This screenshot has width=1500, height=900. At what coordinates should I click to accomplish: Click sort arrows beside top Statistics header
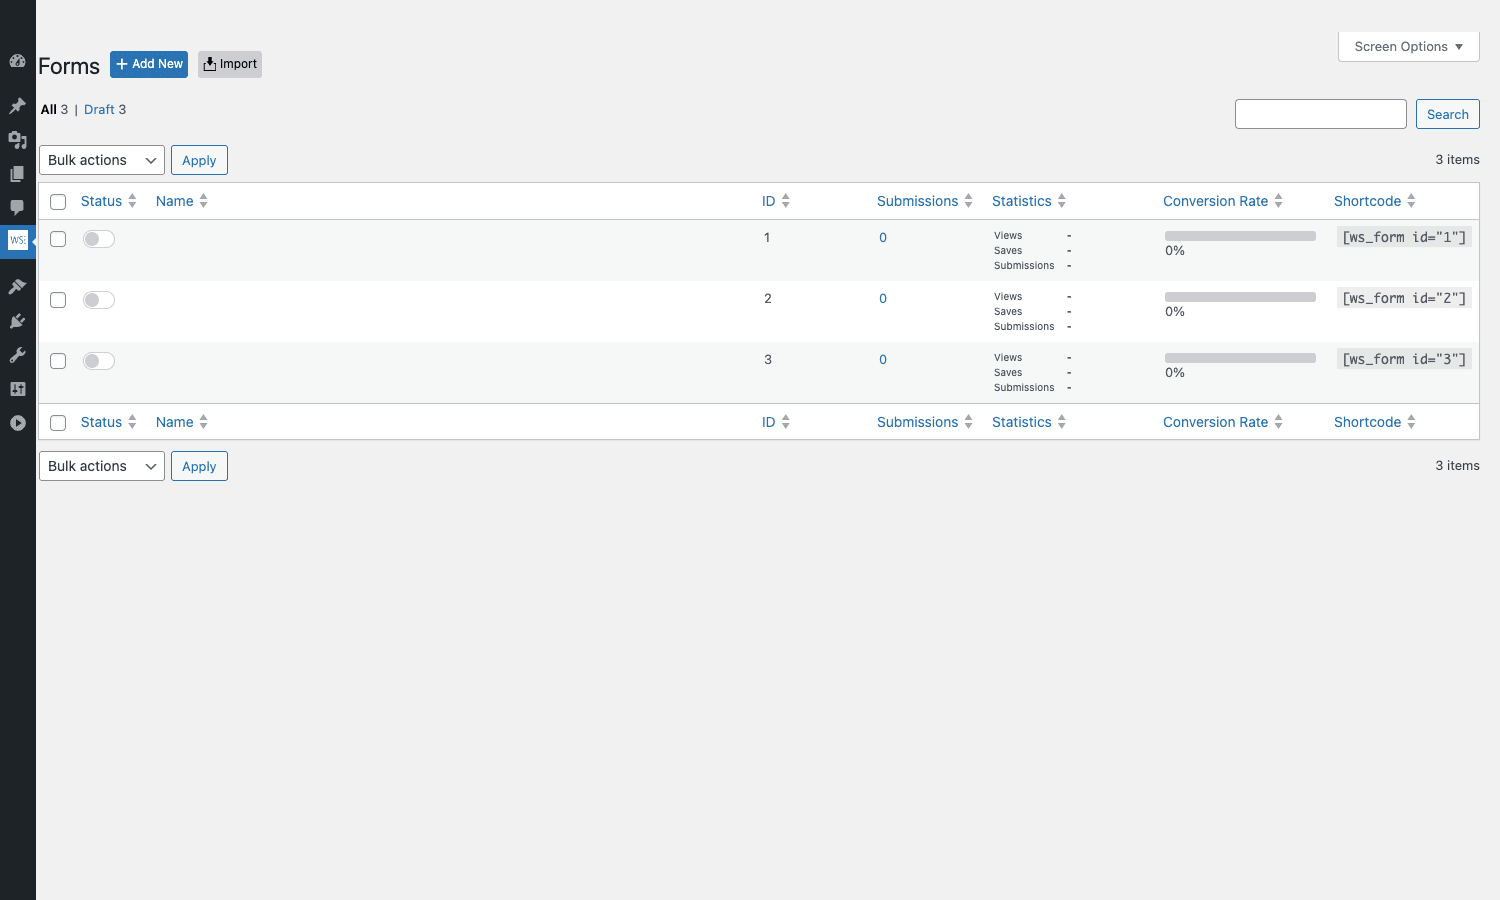[x=1062, y=201]
